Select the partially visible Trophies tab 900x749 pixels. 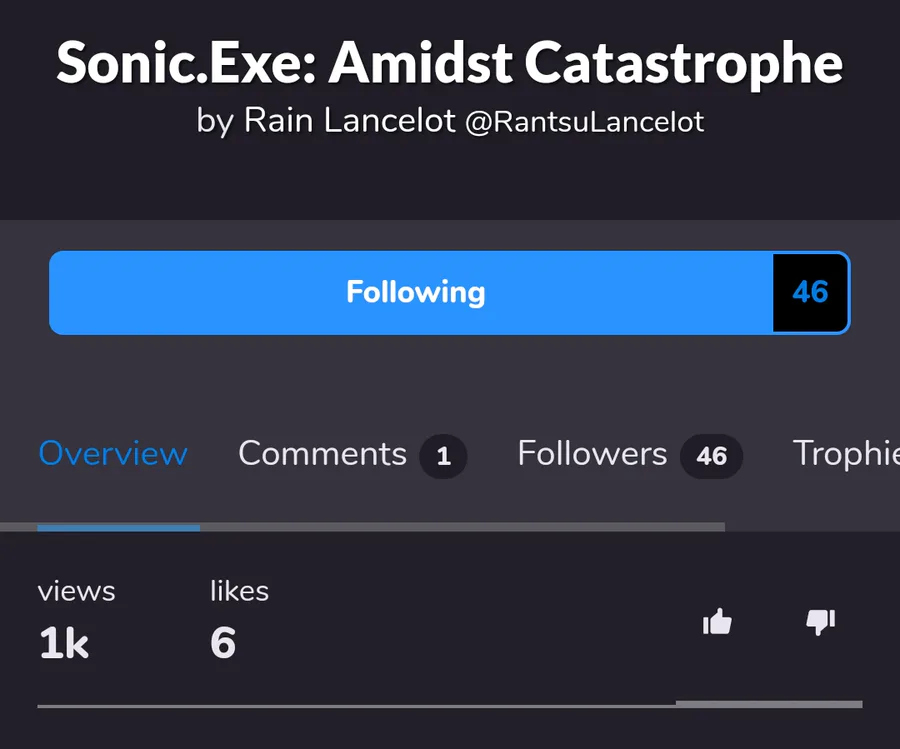click(x=845, y=454)
